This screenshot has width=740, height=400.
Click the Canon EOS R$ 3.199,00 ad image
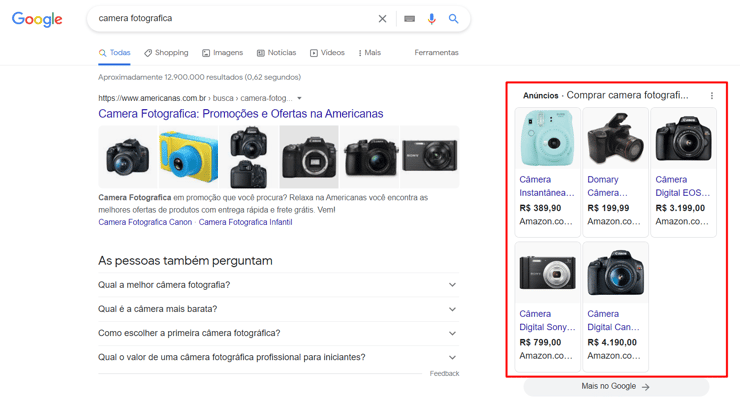pos(683,138)
